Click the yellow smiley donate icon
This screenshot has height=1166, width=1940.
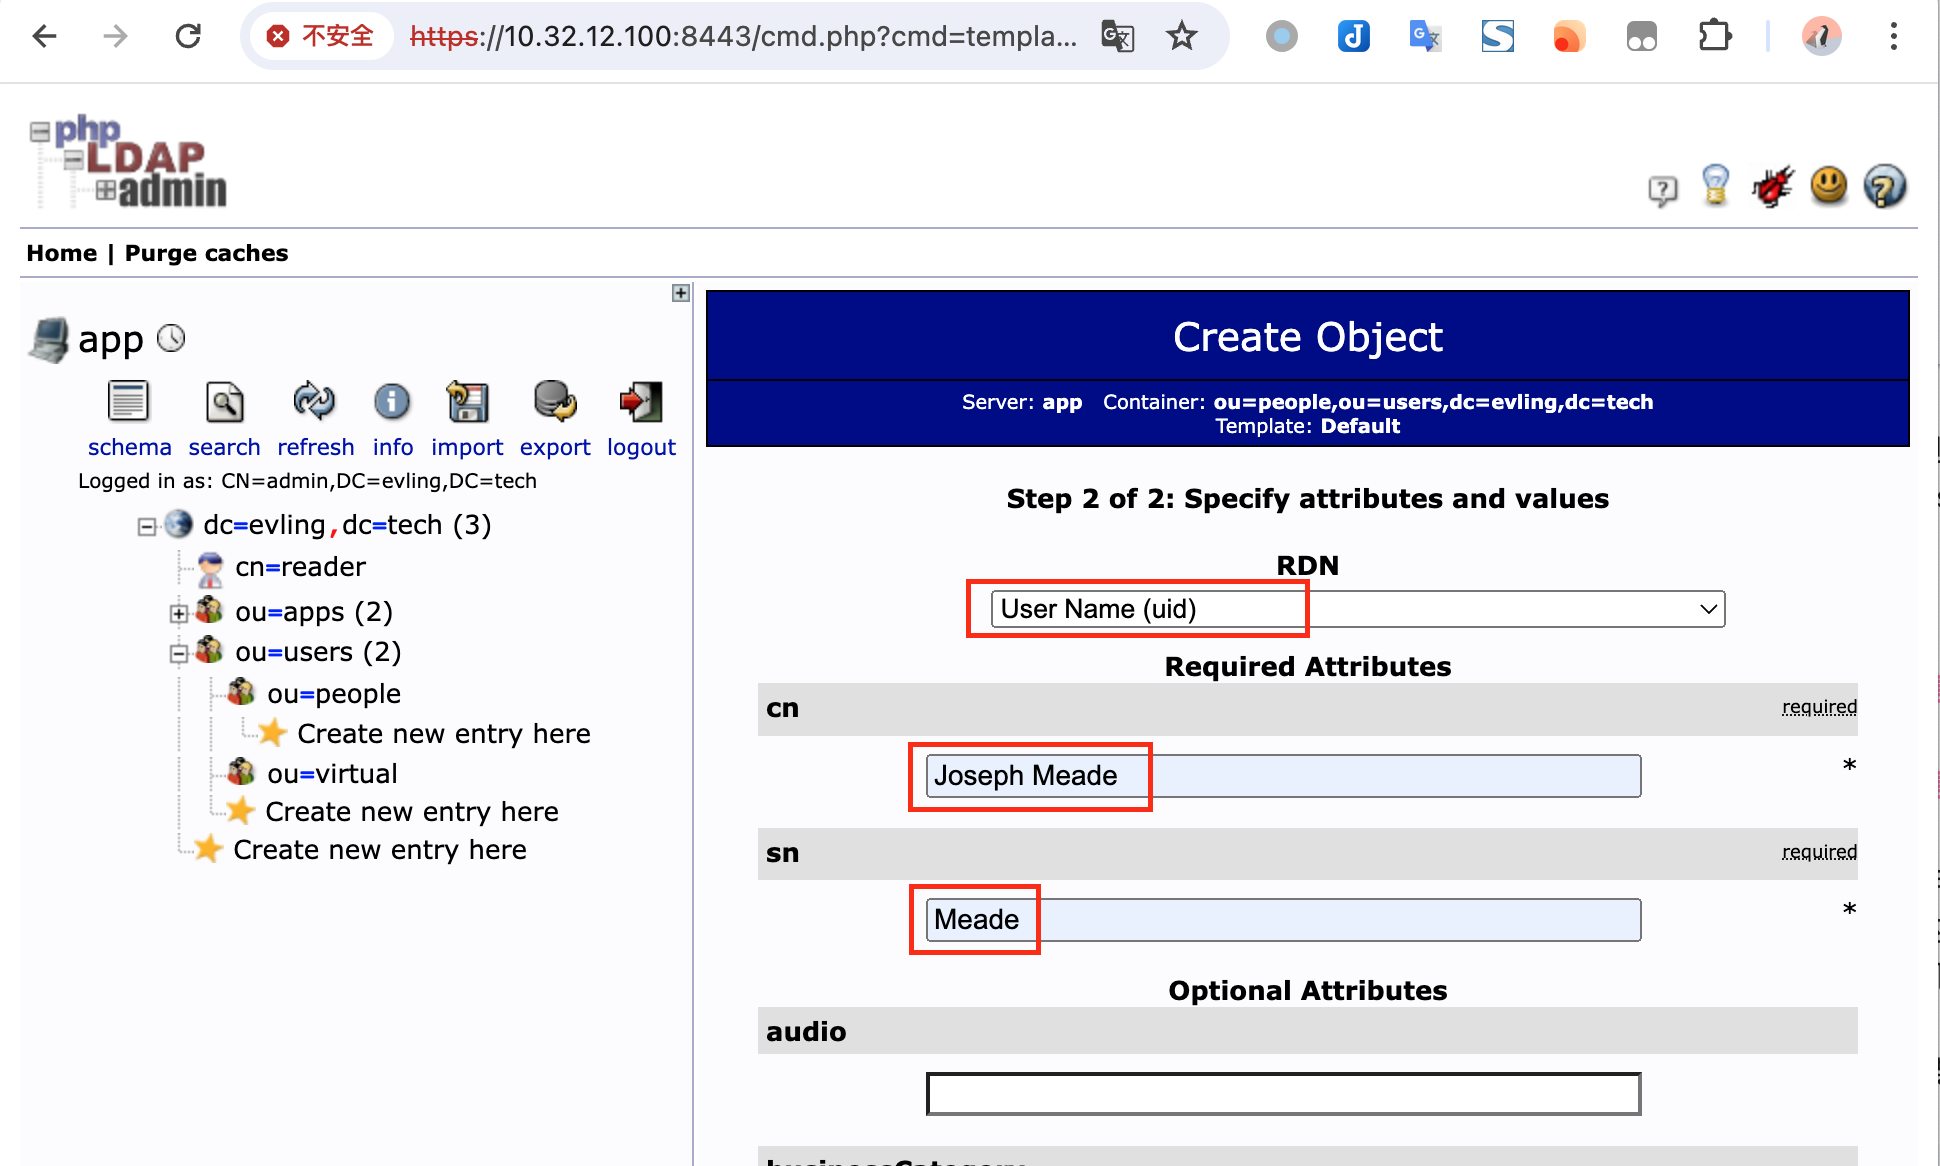1829,185
